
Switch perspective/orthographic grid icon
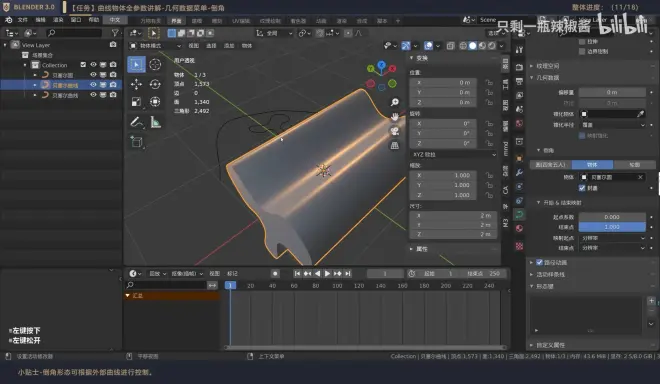(394, 146)
